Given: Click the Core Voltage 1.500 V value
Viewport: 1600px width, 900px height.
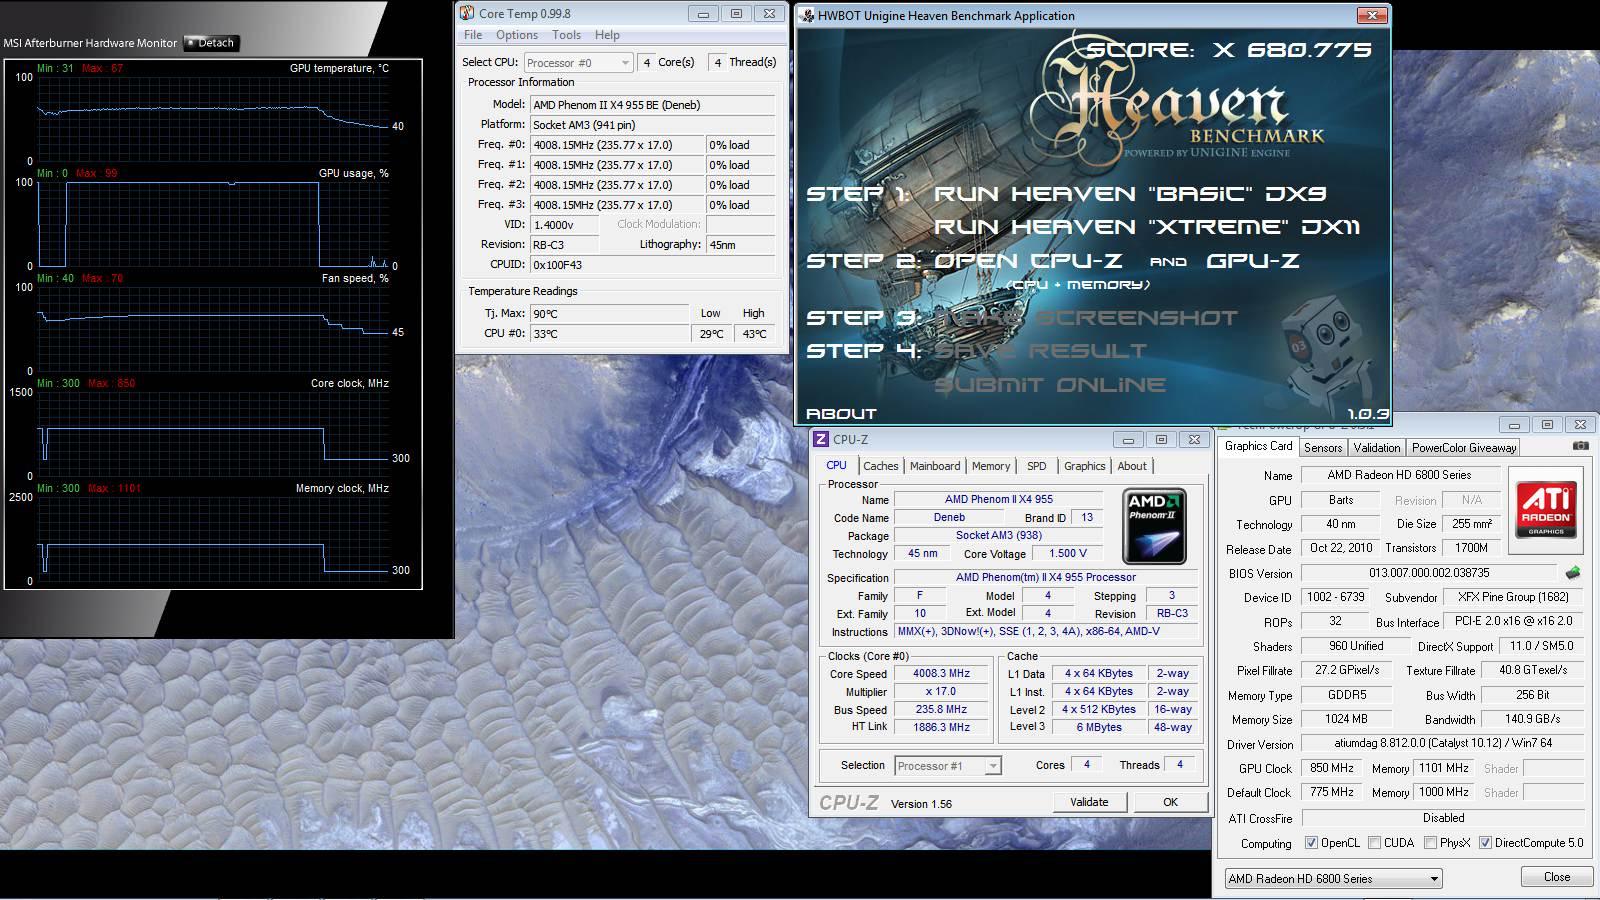Looking at the screenshot, I should click(x=1068, y=554).
